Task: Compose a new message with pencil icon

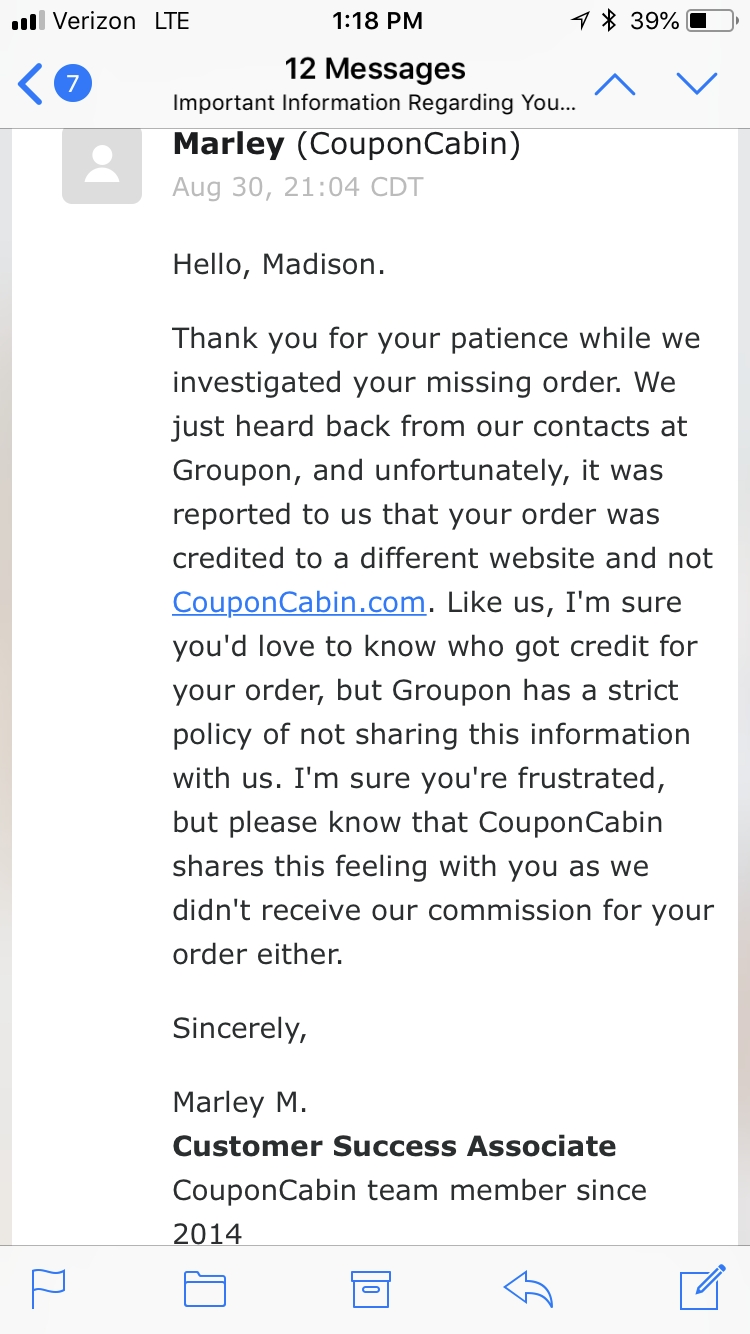Action: click(x=702, y=1287)
